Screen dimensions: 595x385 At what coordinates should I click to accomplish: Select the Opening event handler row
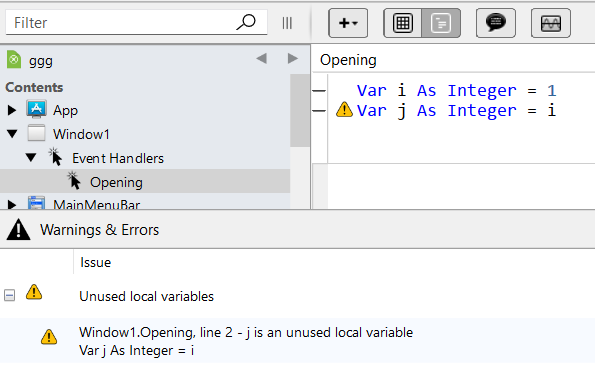tap(145, 181)
